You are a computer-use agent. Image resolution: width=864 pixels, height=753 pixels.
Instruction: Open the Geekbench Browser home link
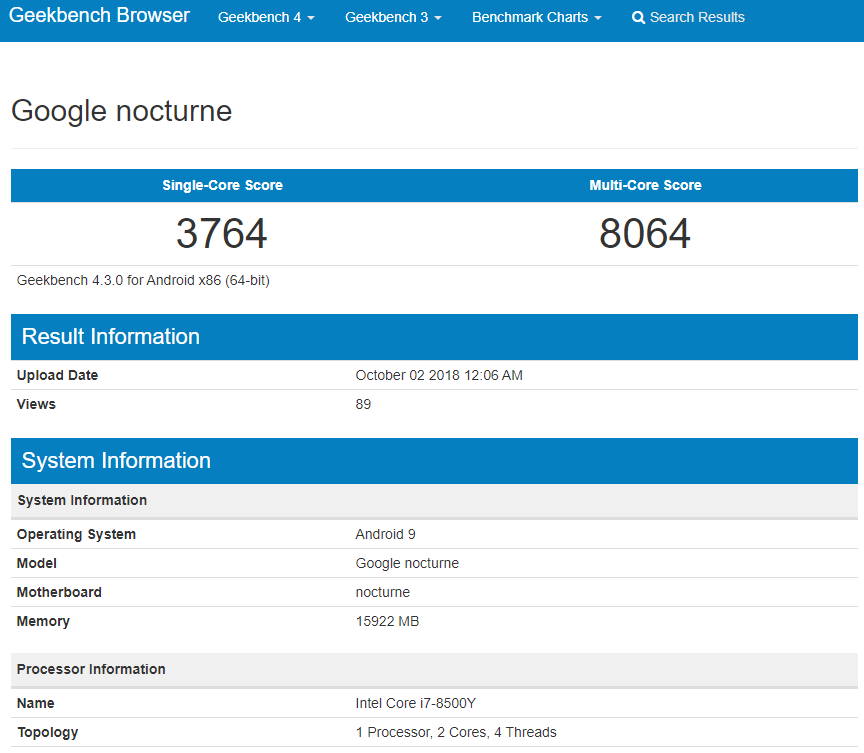pos(99,15)
